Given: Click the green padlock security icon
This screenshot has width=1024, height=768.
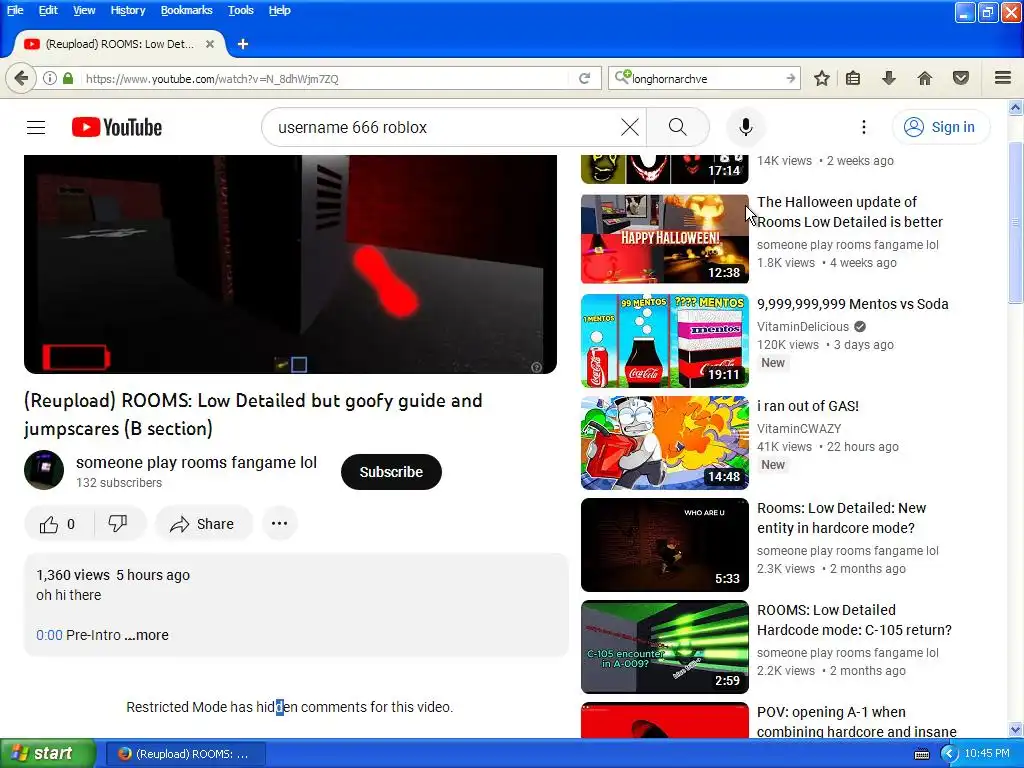Looking at the screenshot, I should (68, 78).
